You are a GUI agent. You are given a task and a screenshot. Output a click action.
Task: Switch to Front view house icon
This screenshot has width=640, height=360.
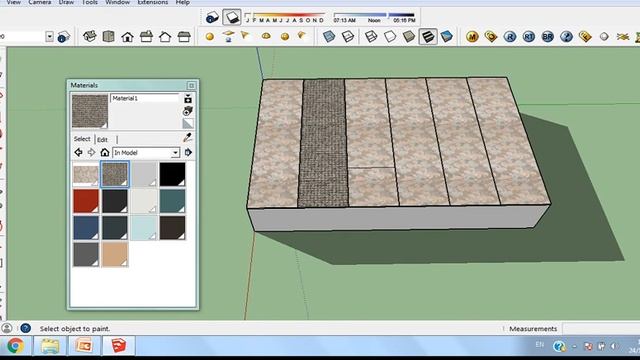[x=127, y=37]
